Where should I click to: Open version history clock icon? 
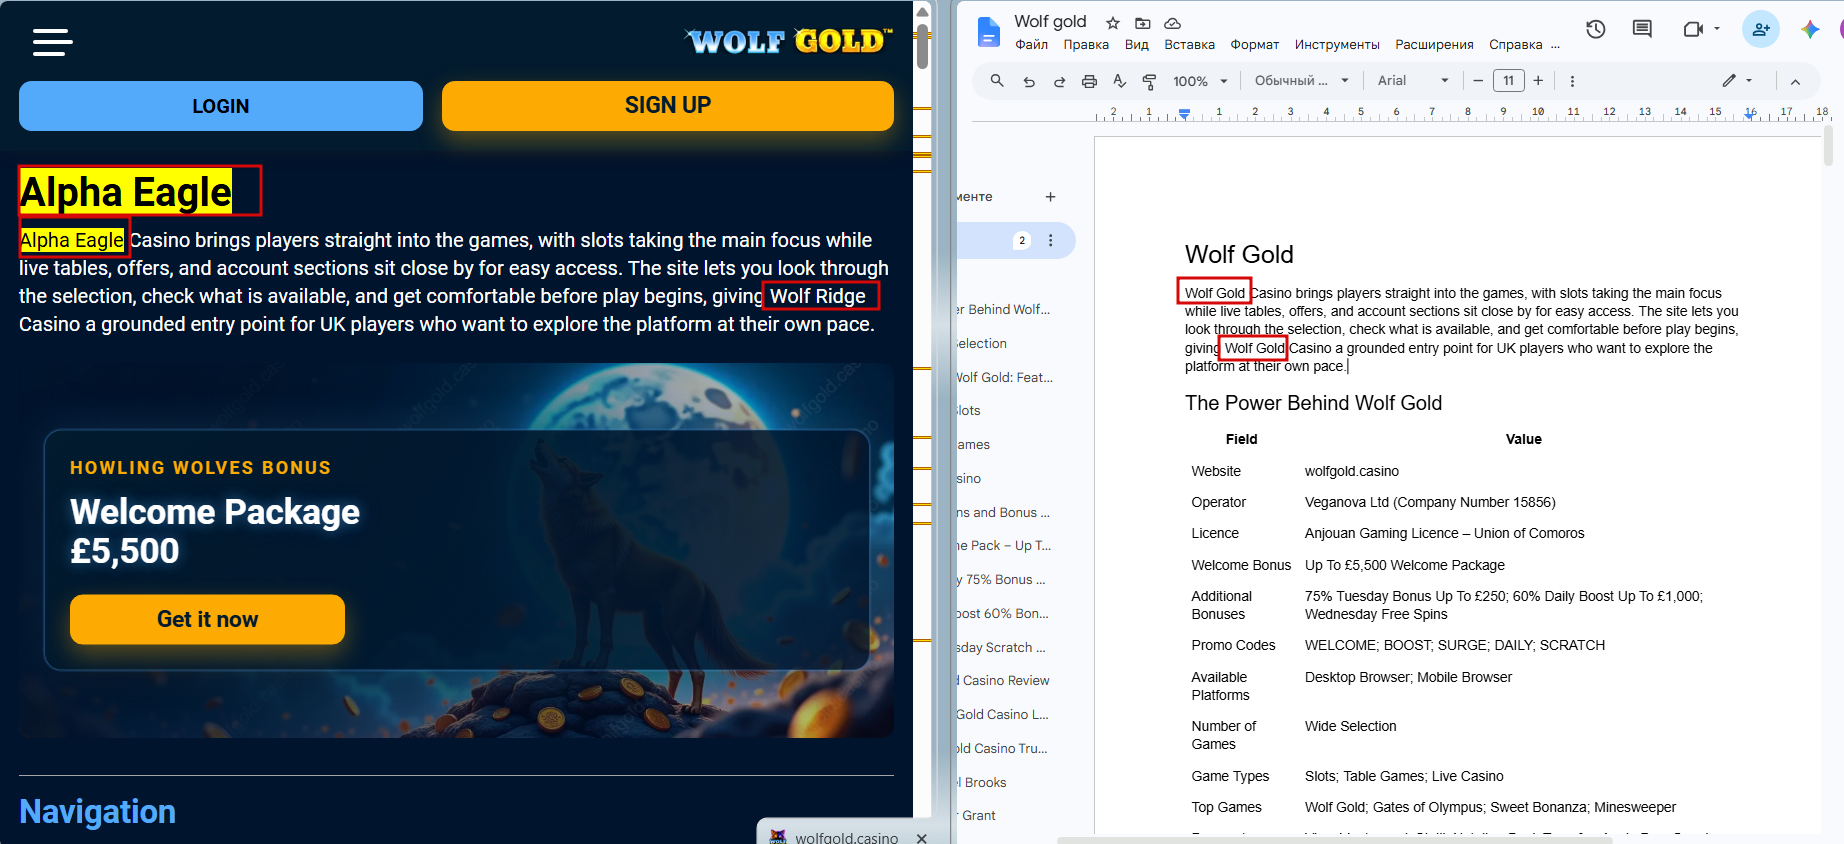(1596, 29)
